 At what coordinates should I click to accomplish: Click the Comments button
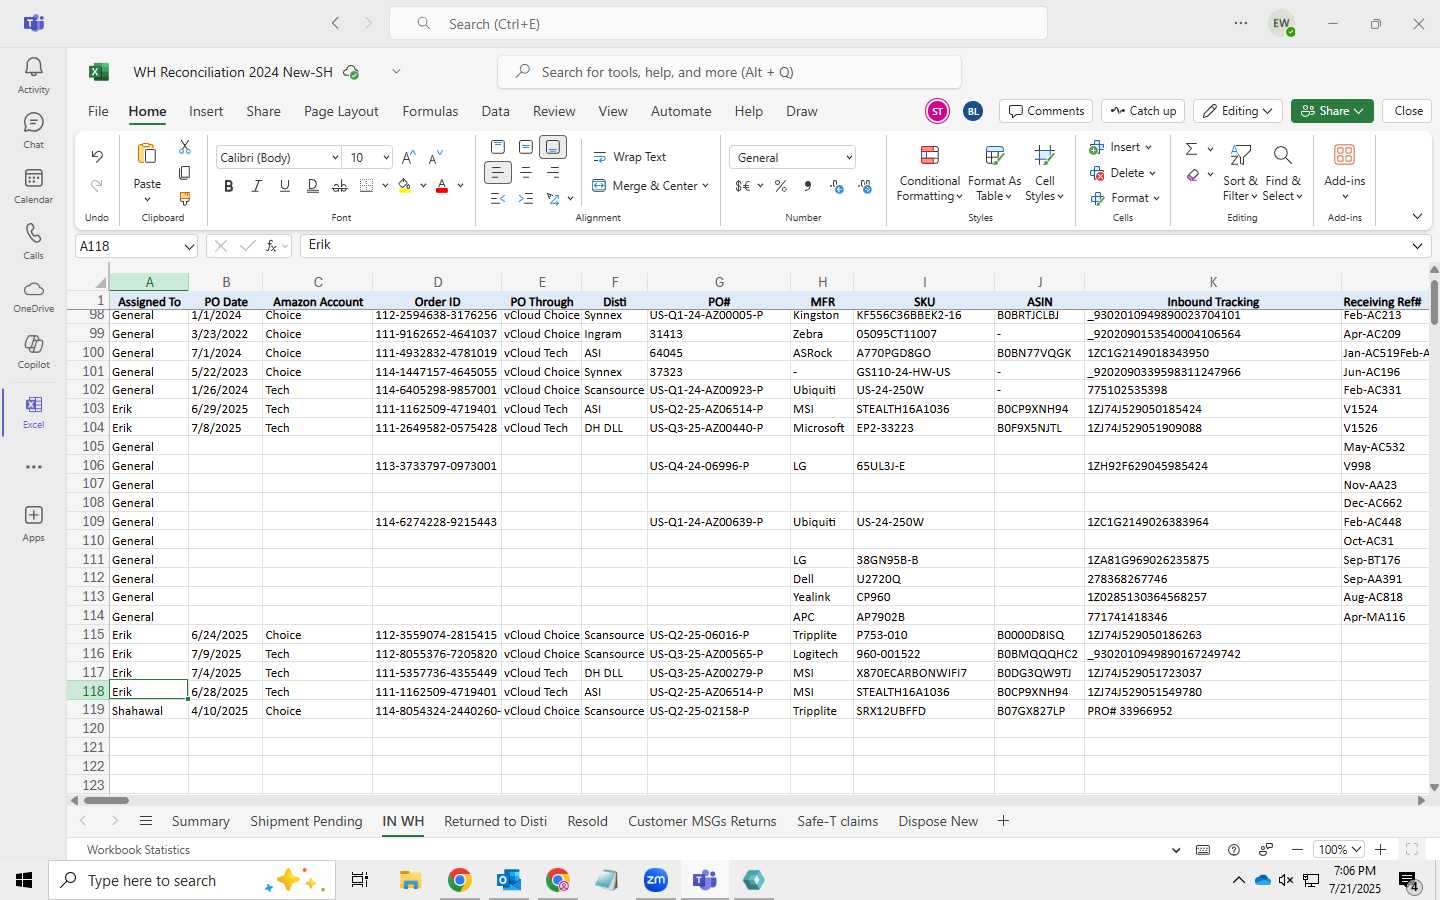tap(1047, 111)
